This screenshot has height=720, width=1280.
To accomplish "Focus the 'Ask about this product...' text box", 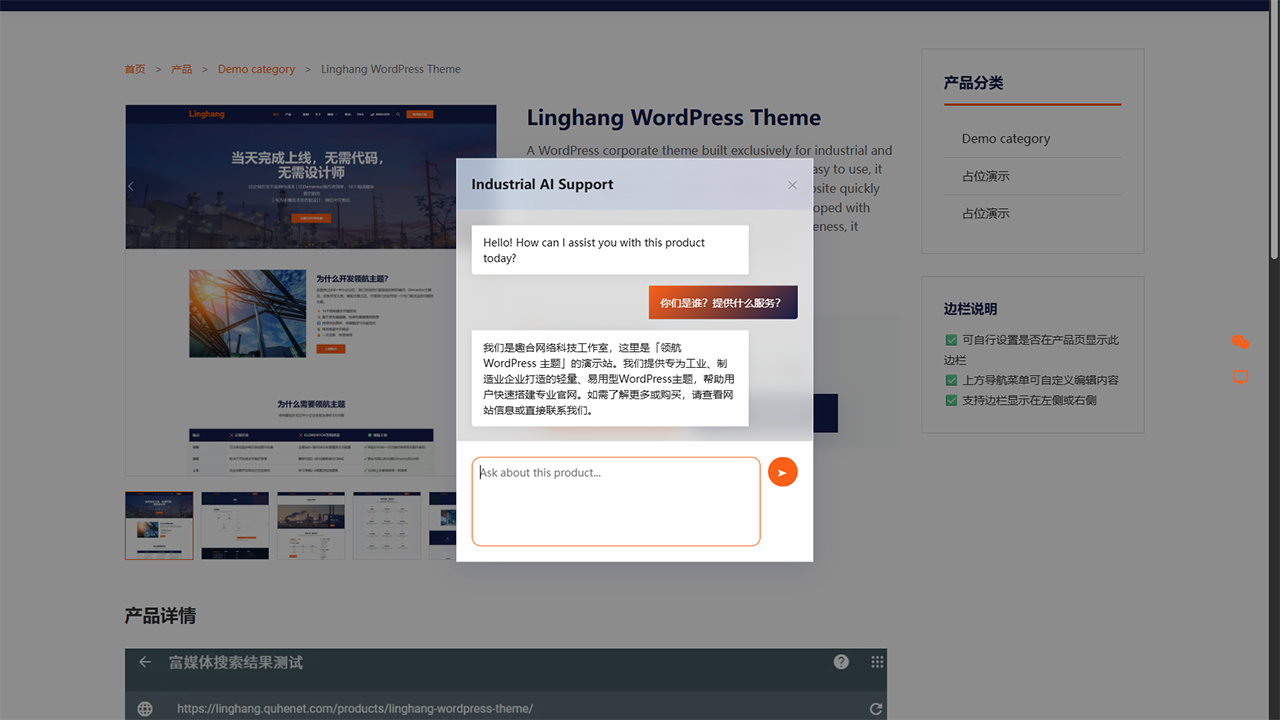I will pyautogui.click(x=616, y=502).
